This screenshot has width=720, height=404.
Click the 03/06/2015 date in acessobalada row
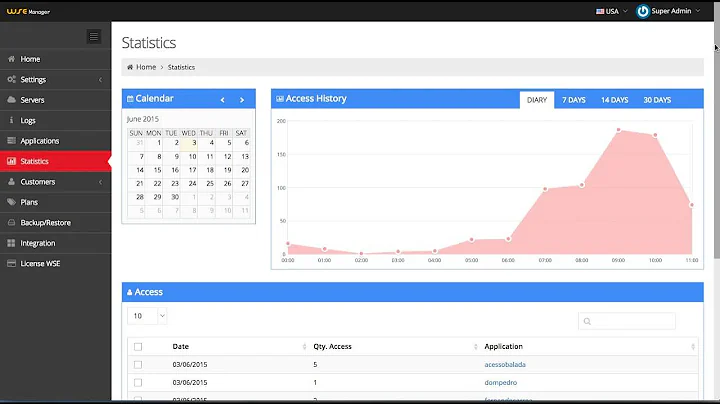(x=190, y=365)
